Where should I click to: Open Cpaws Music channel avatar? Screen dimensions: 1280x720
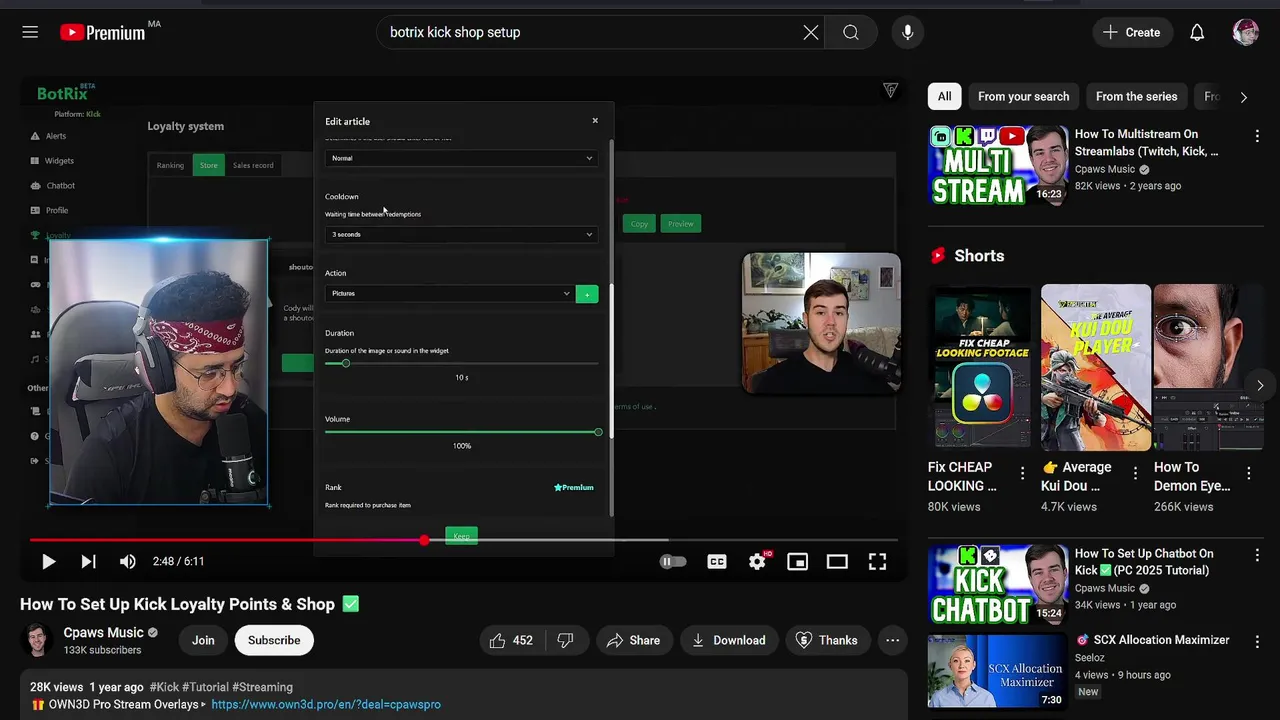[37, 640]
